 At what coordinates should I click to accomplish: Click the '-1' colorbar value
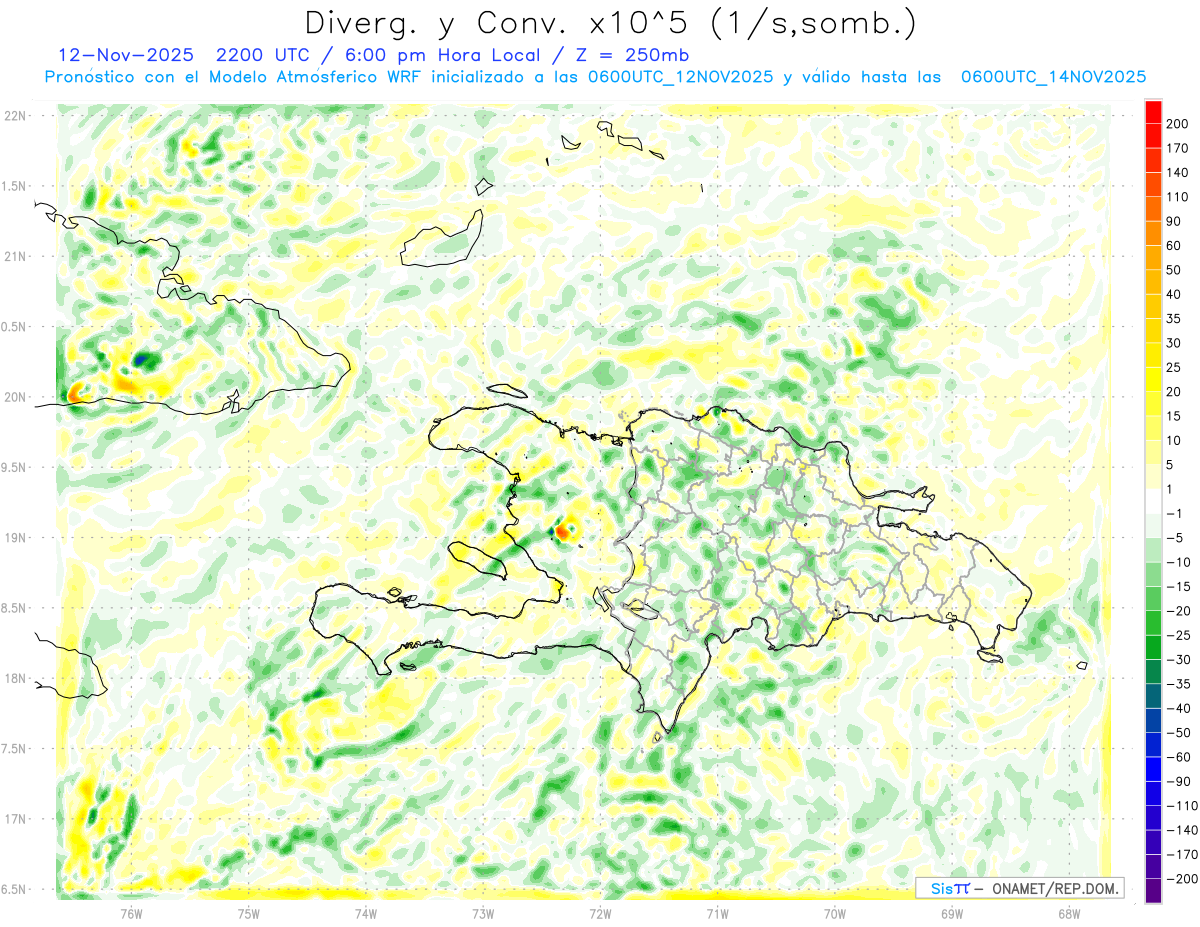point(1175,514)
